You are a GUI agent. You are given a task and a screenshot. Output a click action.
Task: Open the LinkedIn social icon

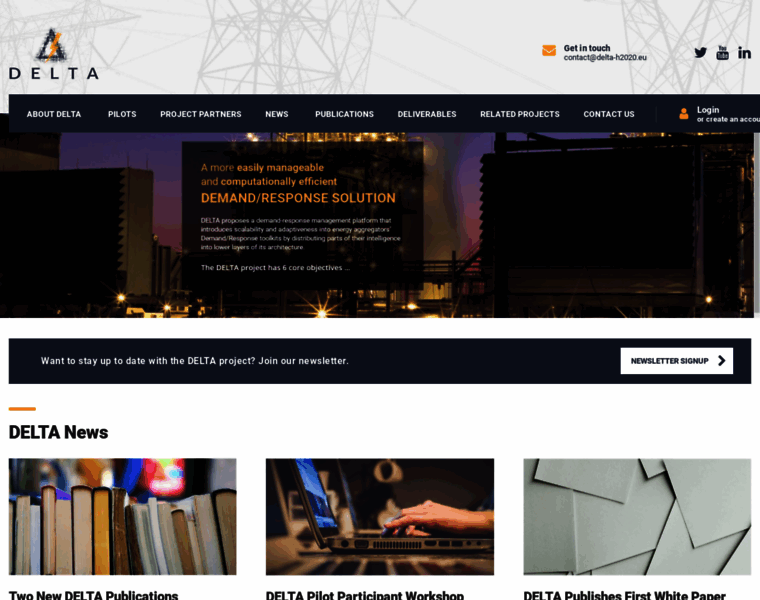click(x=744, y=52)
